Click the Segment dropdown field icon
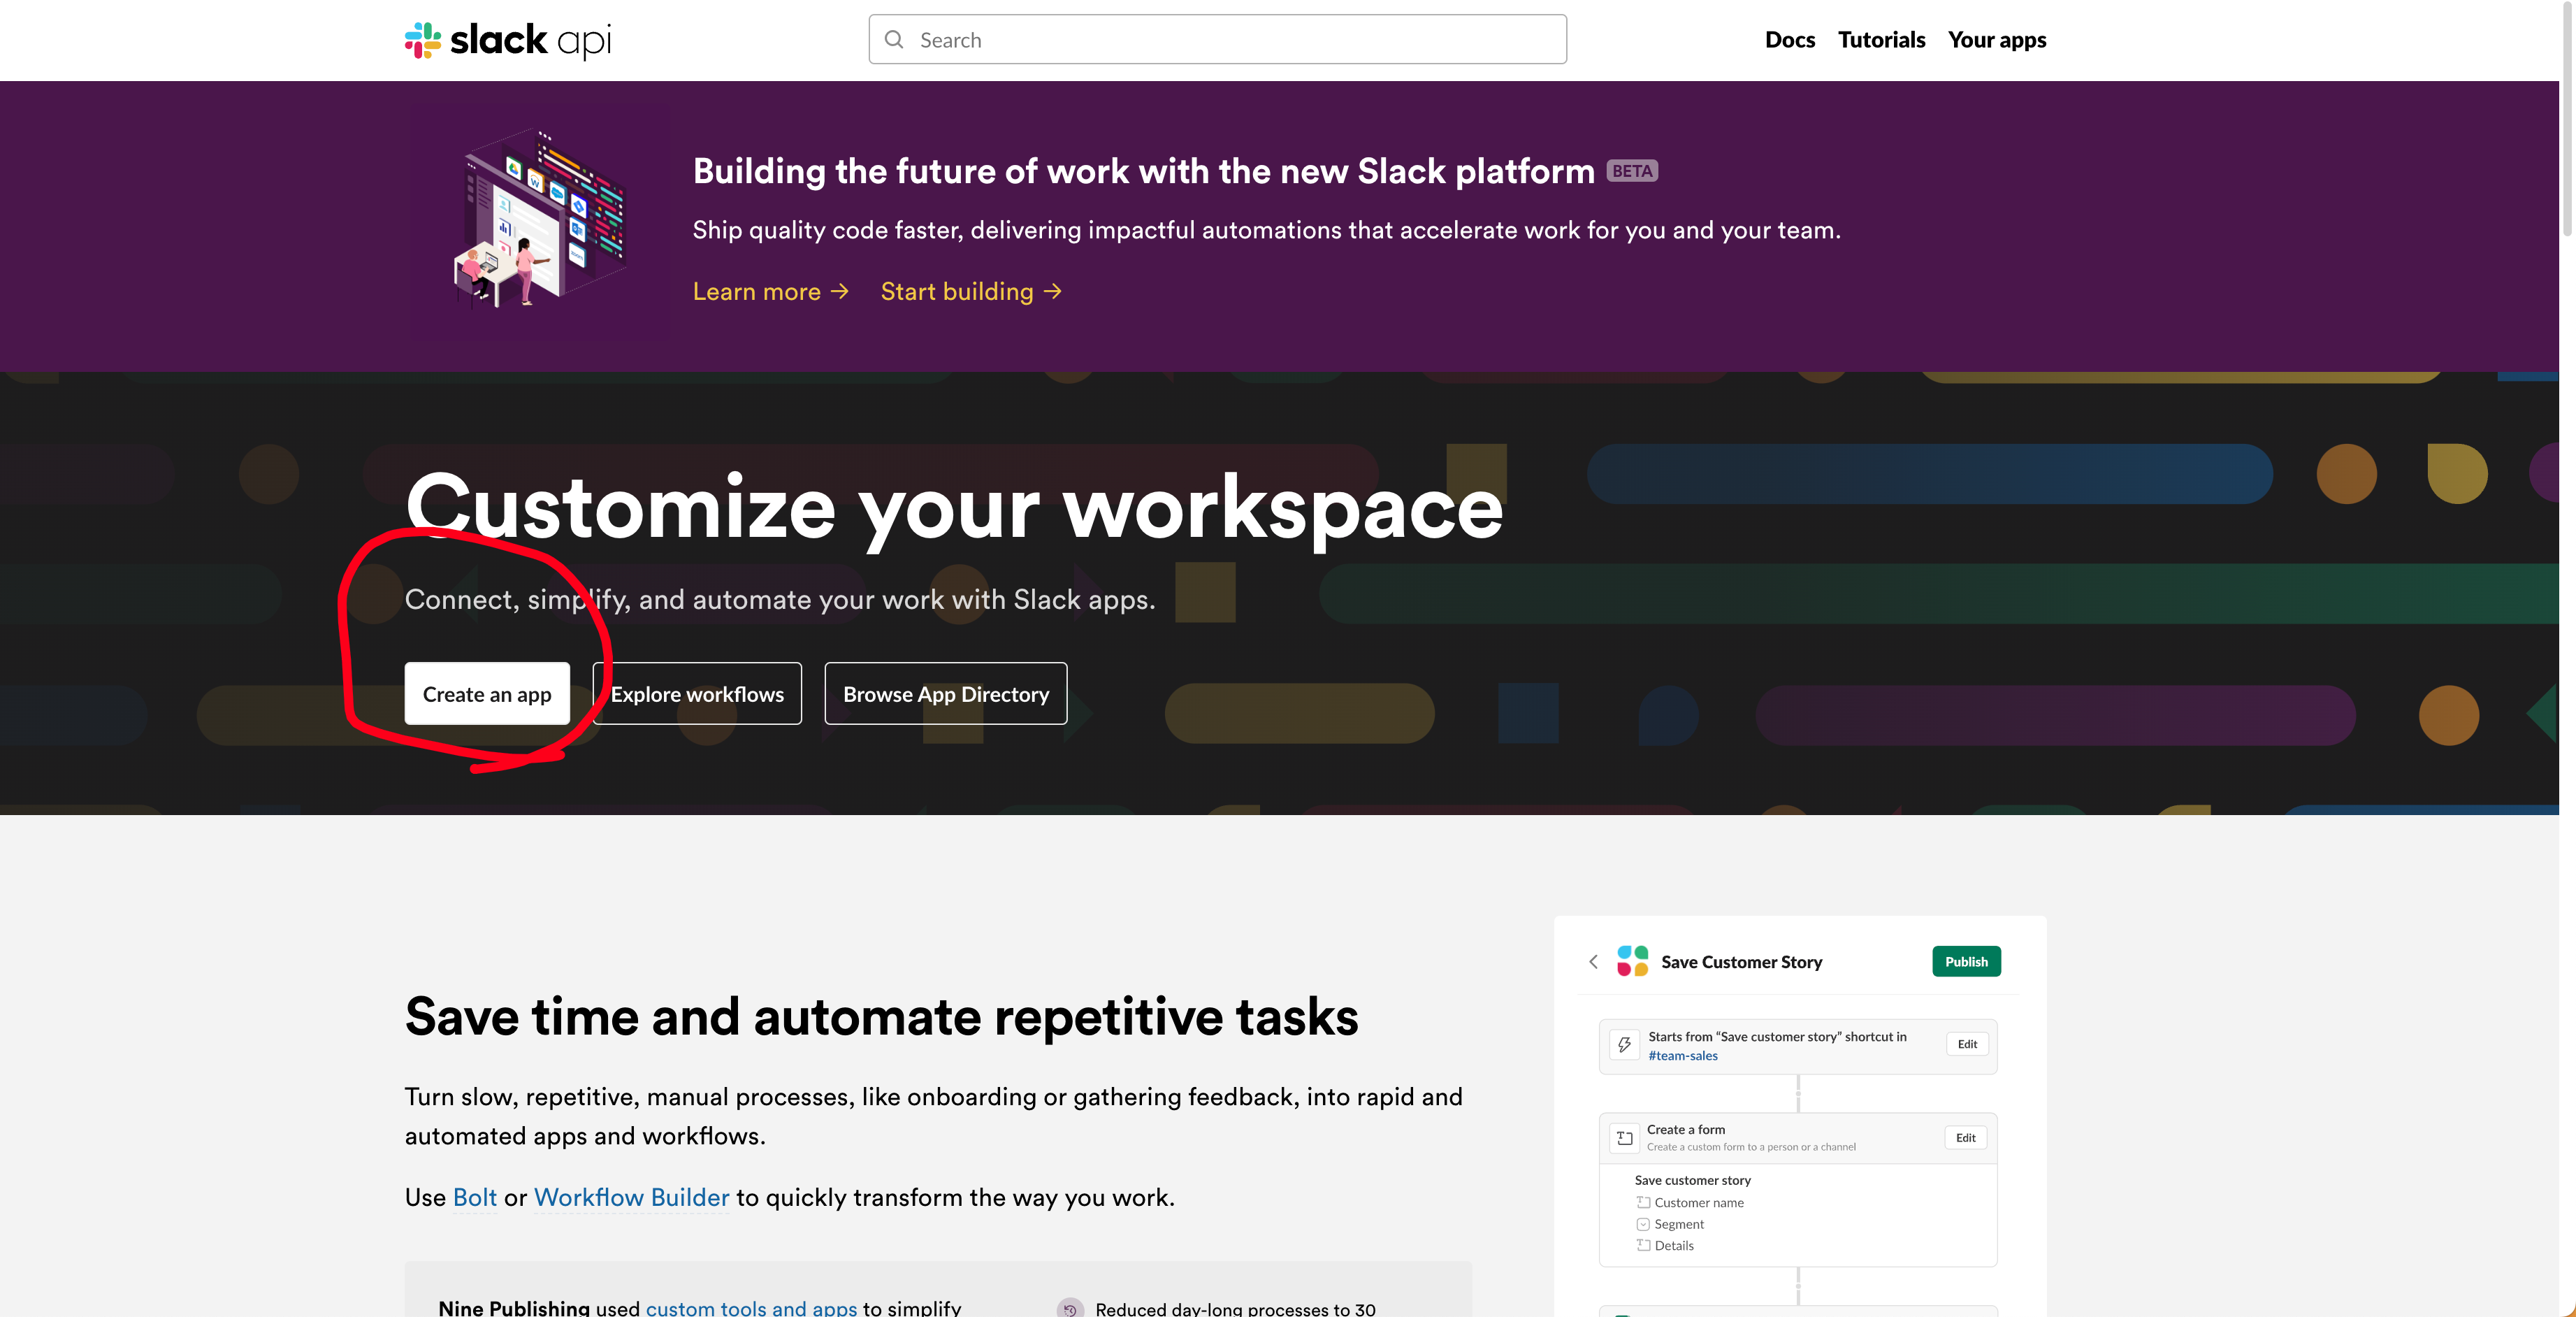The image size is (2576, 1317). pos(1642,1224)
